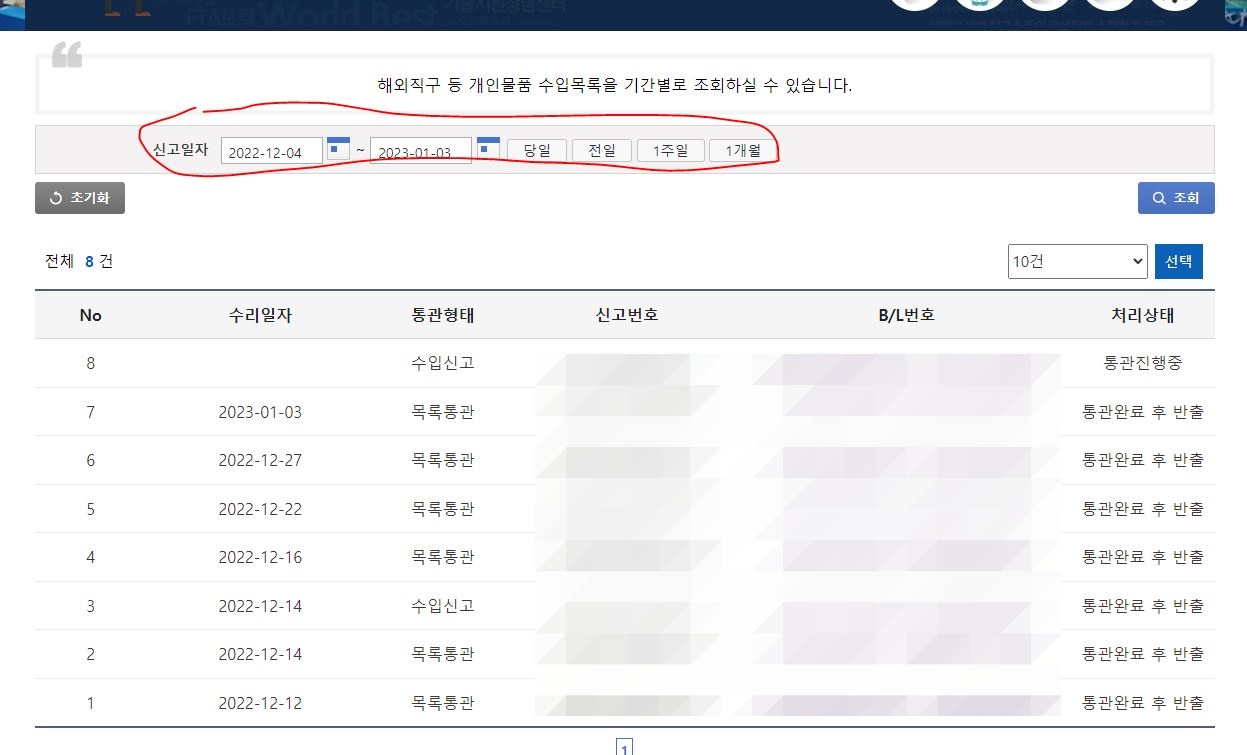Screen dimensions: 1247x755
Task: Run the search with the 조회 button
Action: point(1176,198)
